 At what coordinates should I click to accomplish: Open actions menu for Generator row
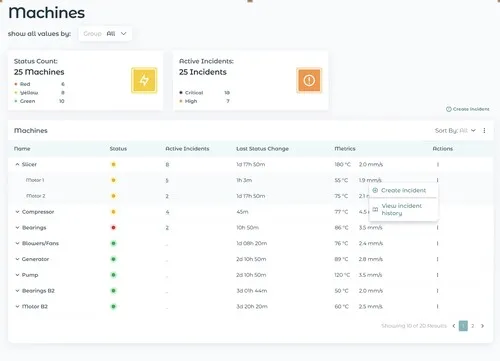pos(438,259)
